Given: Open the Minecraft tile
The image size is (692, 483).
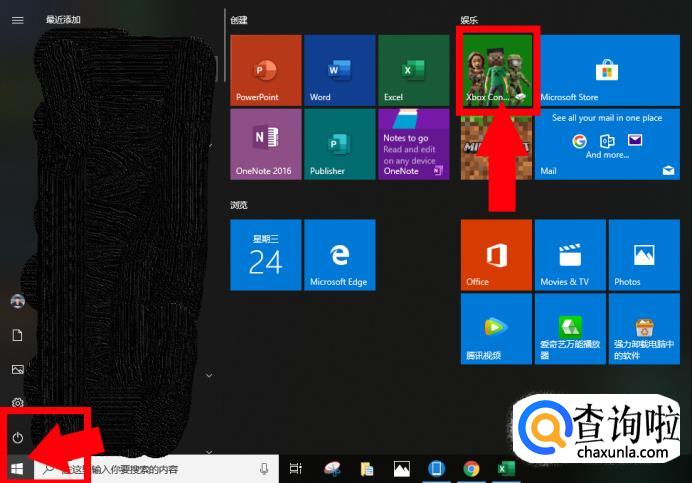Looking at the screenshot, I should point(496,144).
